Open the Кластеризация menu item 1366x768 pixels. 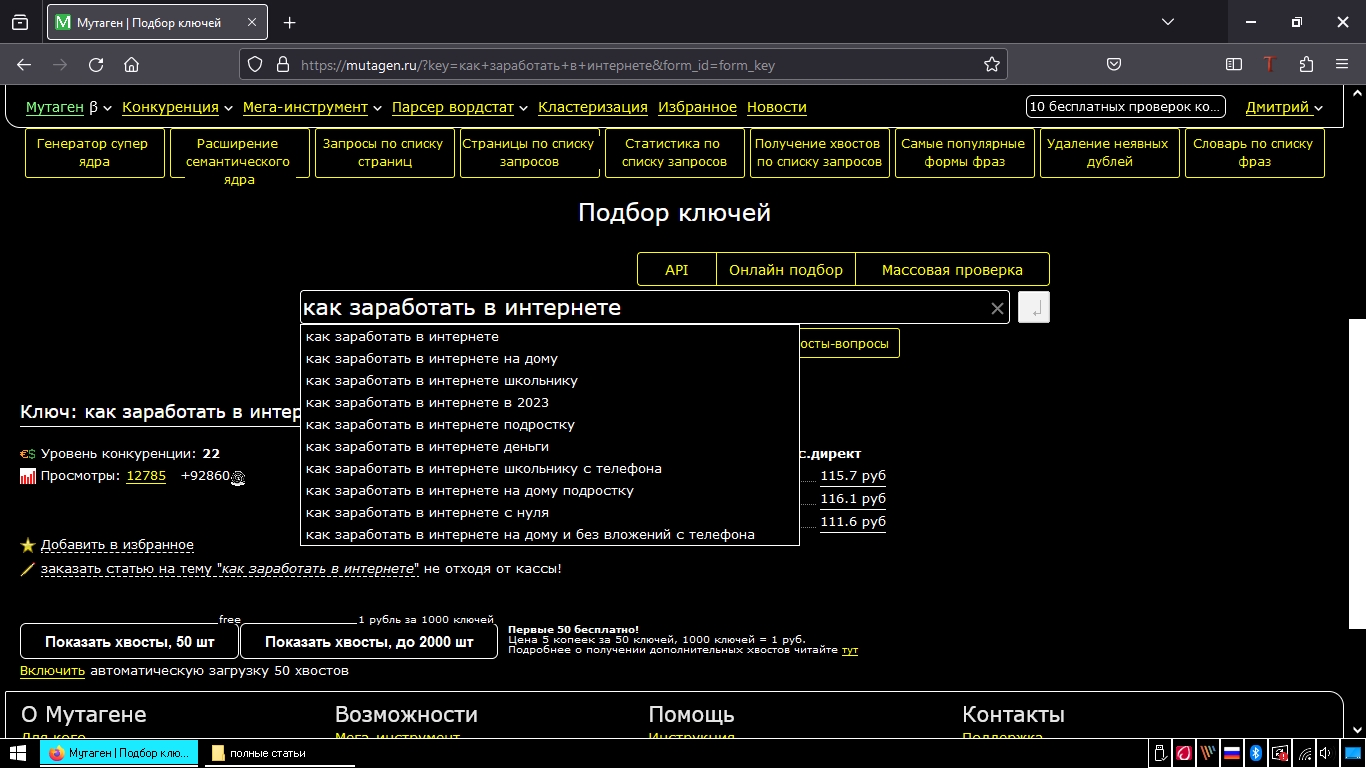click(x=593, y=107)
